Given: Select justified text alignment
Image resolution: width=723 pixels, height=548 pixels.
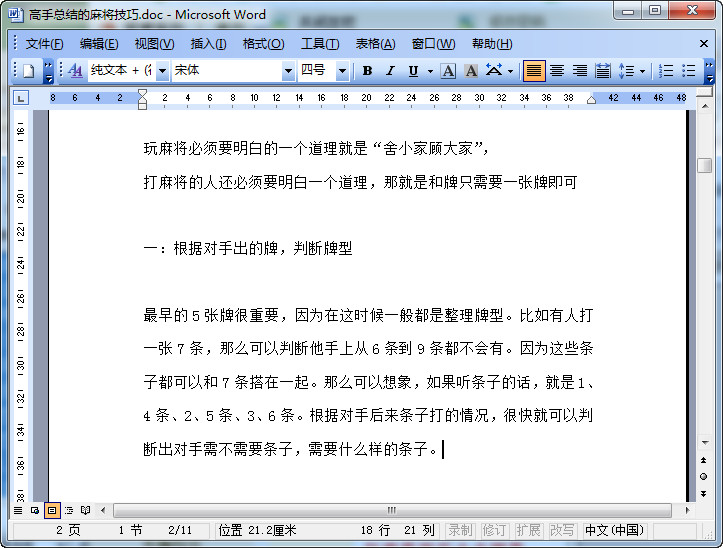Looking at the screenshot, I should tap(533, 71).
